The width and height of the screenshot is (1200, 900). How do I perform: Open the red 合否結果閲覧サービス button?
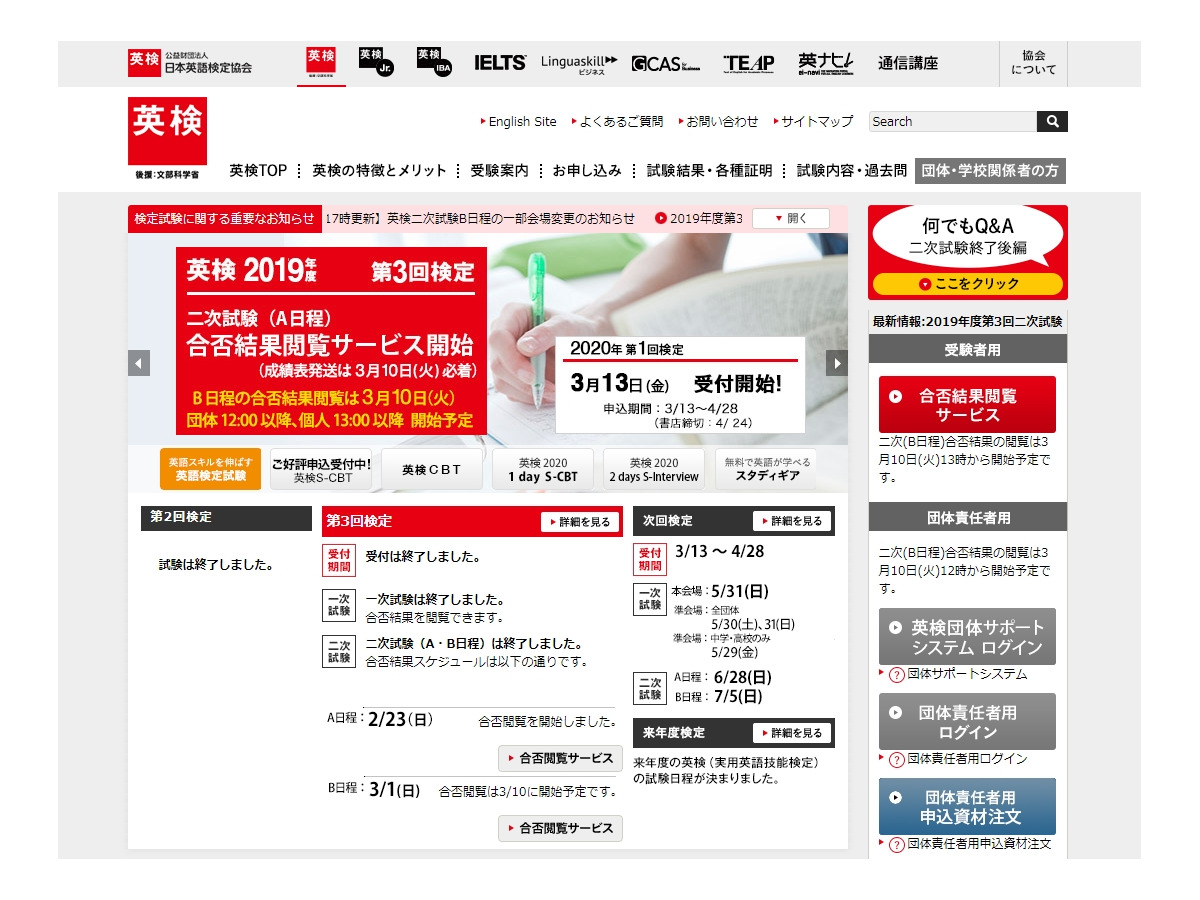[967, 405]
